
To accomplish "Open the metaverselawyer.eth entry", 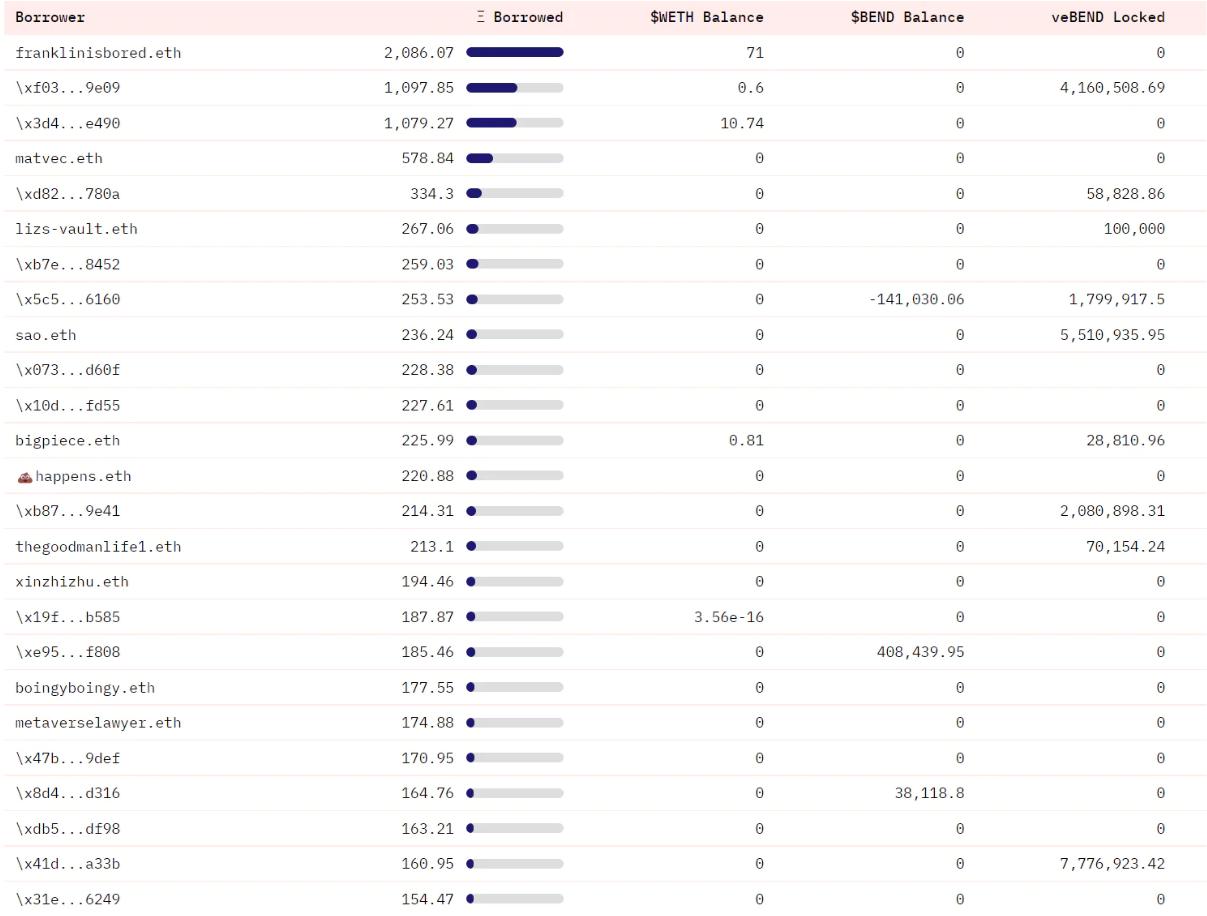I will (x=98, y=723).
